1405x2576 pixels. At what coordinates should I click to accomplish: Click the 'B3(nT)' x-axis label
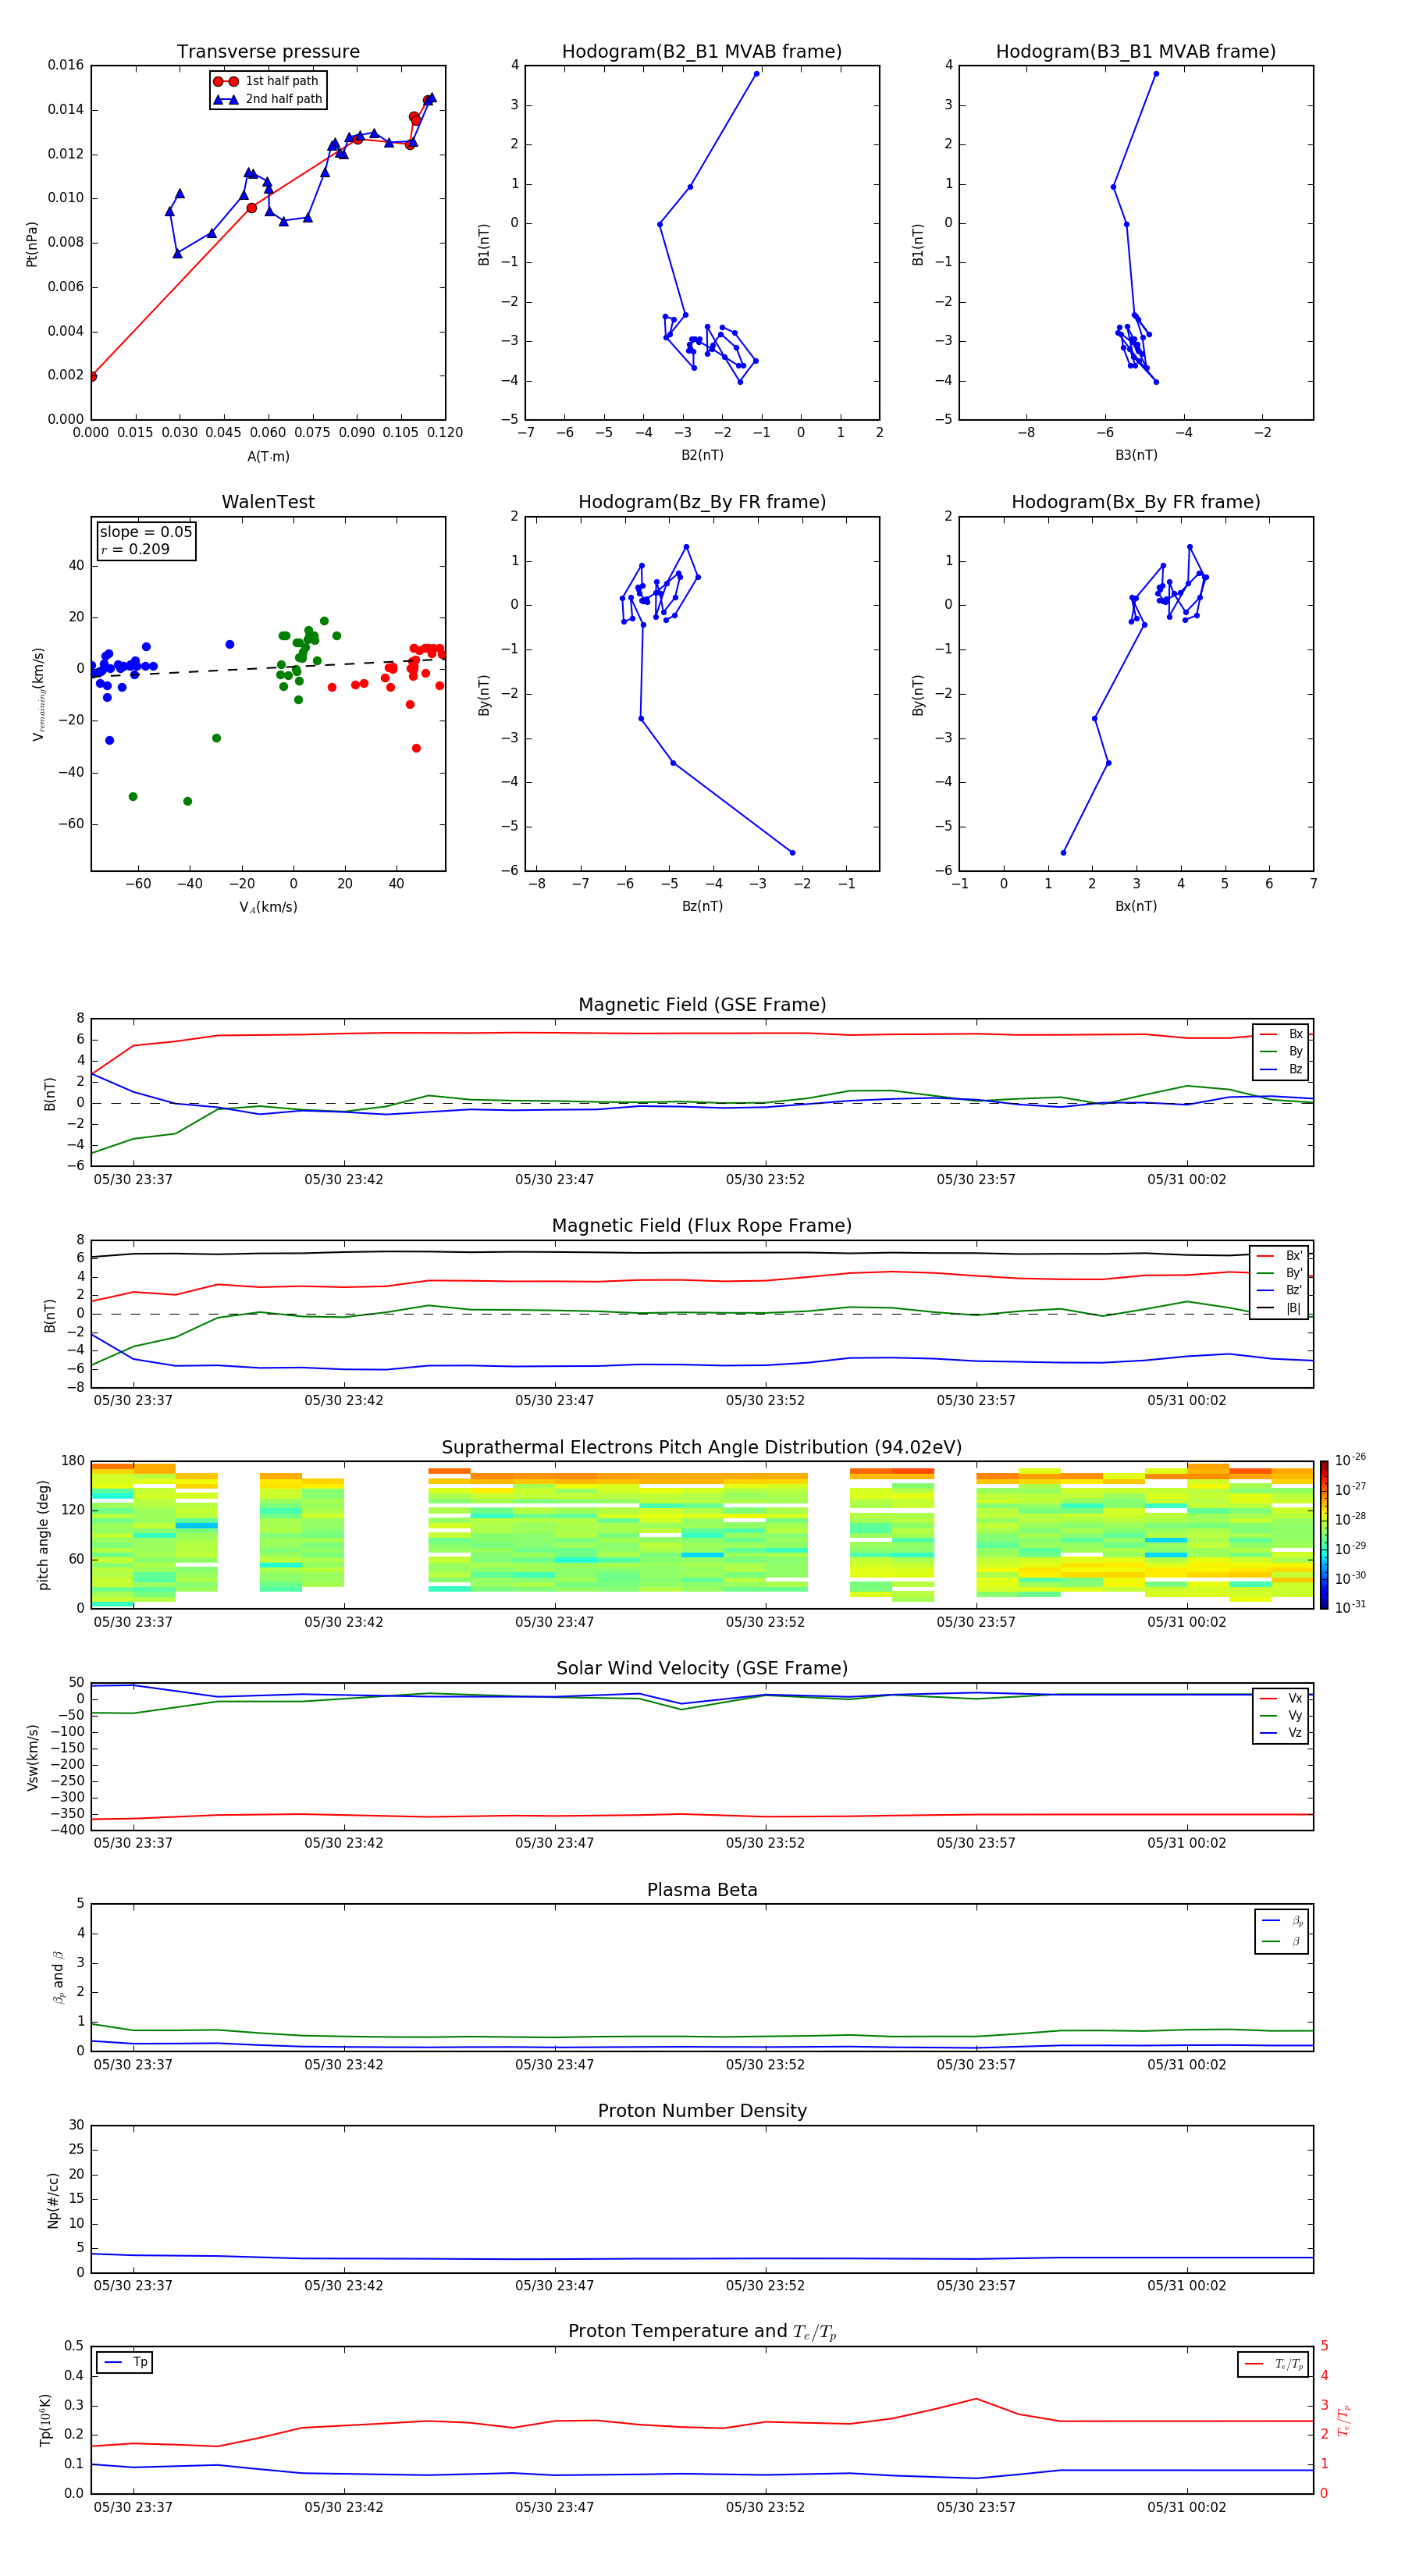click(1136, 455)
